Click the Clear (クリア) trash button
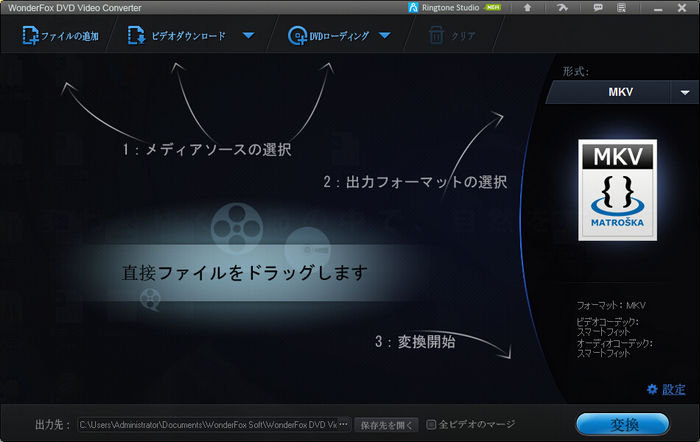Viewport: 700px width, 442px height. (x=452, y=35)
